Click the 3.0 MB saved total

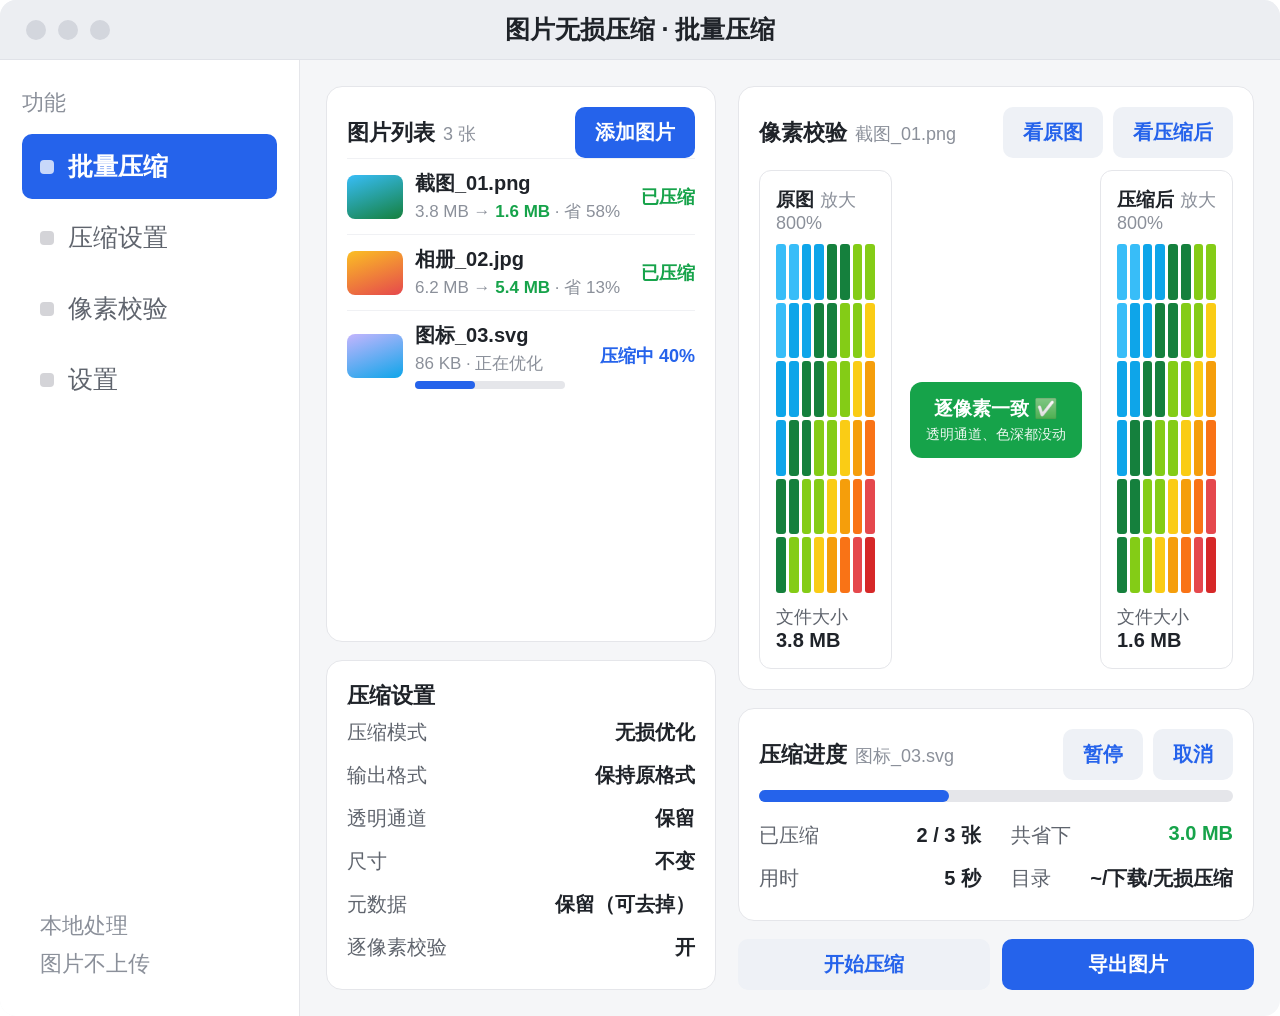pyautogui.click(x=1201, y=833)
